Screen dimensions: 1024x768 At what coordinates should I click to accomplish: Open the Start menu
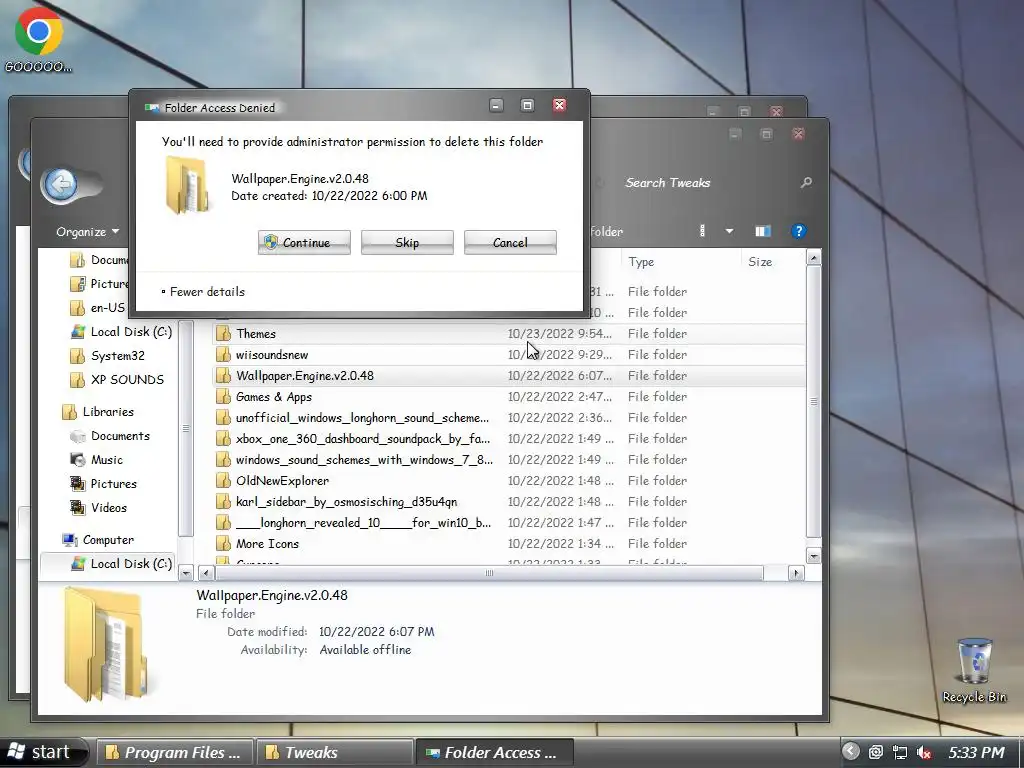(43, 752)
